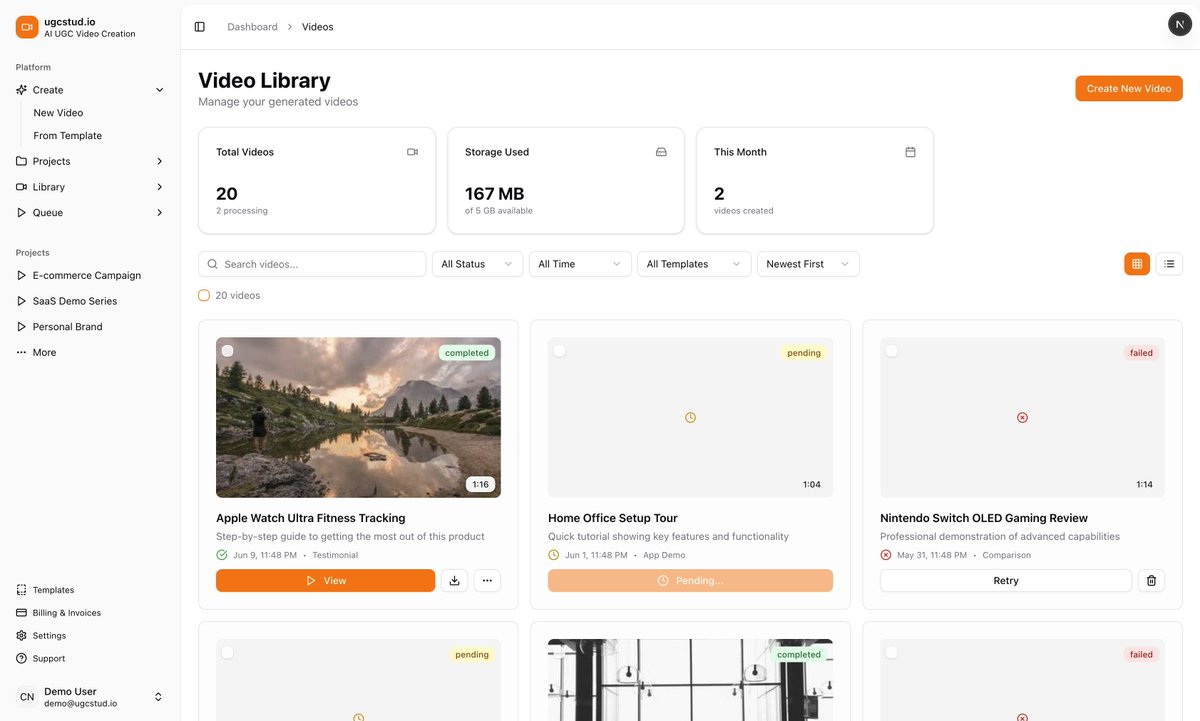Screen dimensions: 1200x721
Task: Download the Apple Watch Ultra video
Action: pyautogui.click(x=454, y=581)
